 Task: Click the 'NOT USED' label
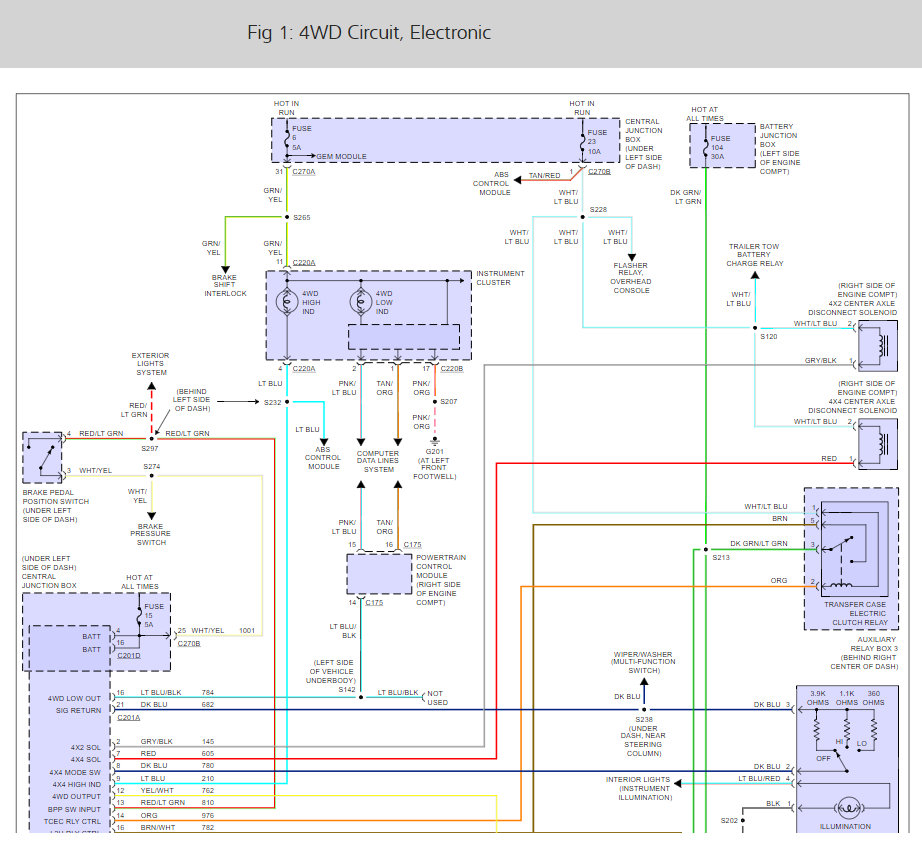(437, 698)
